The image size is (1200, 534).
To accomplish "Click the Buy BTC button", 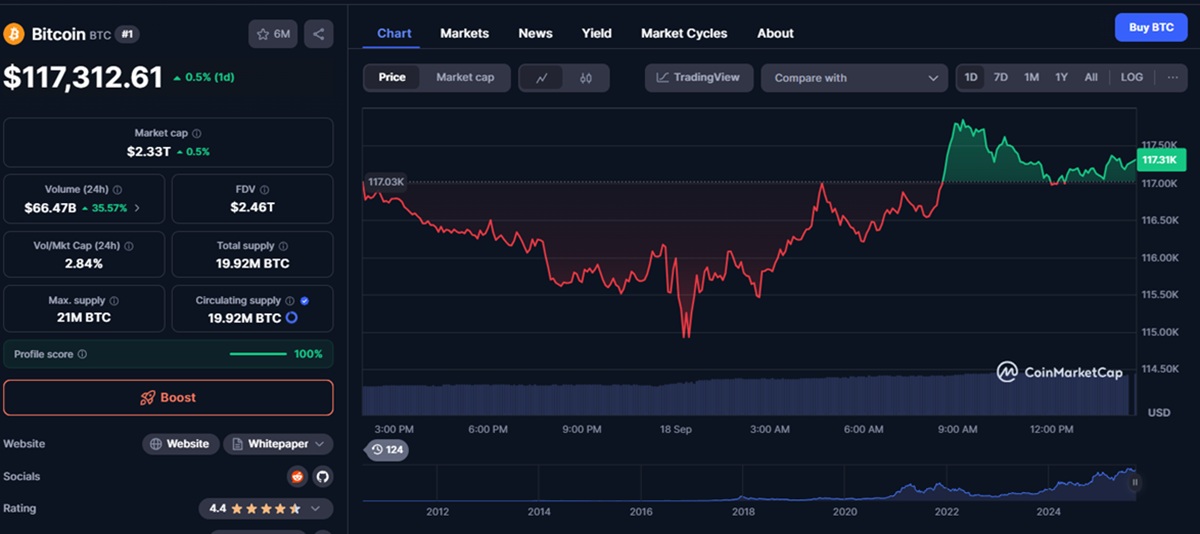I will (1151, 28).
